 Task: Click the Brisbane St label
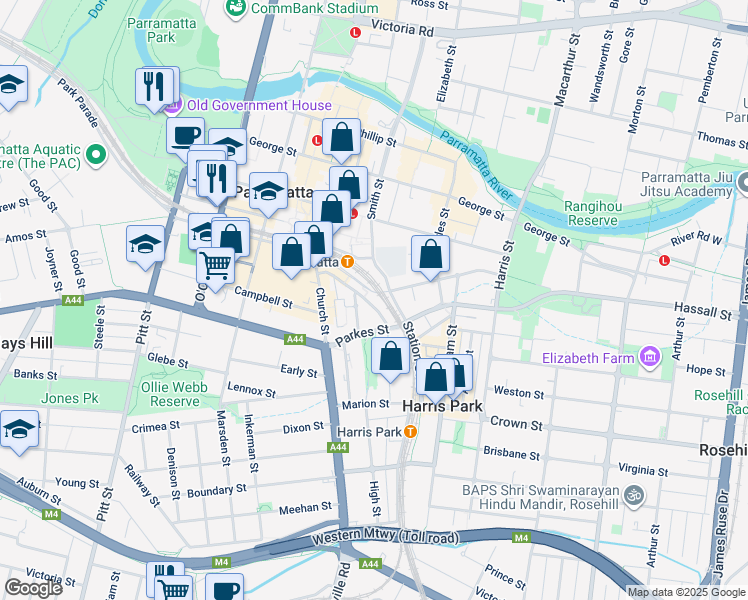tap(511, 453)
